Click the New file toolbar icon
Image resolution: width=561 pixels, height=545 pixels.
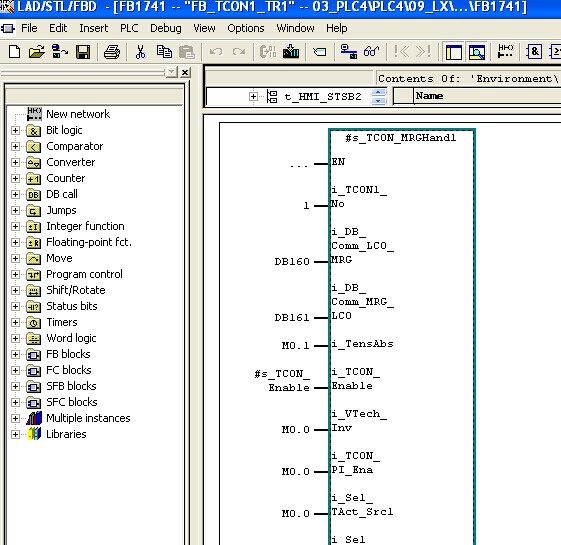pyautogui.click(x=14, y=52)
